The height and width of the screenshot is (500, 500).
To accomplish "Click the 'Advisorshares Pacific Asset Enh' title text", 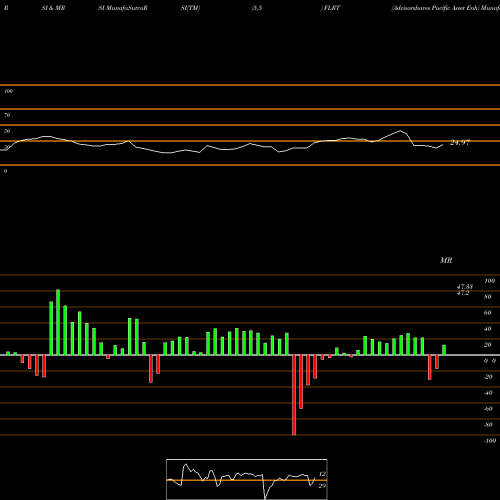I will tap(435, 8).
